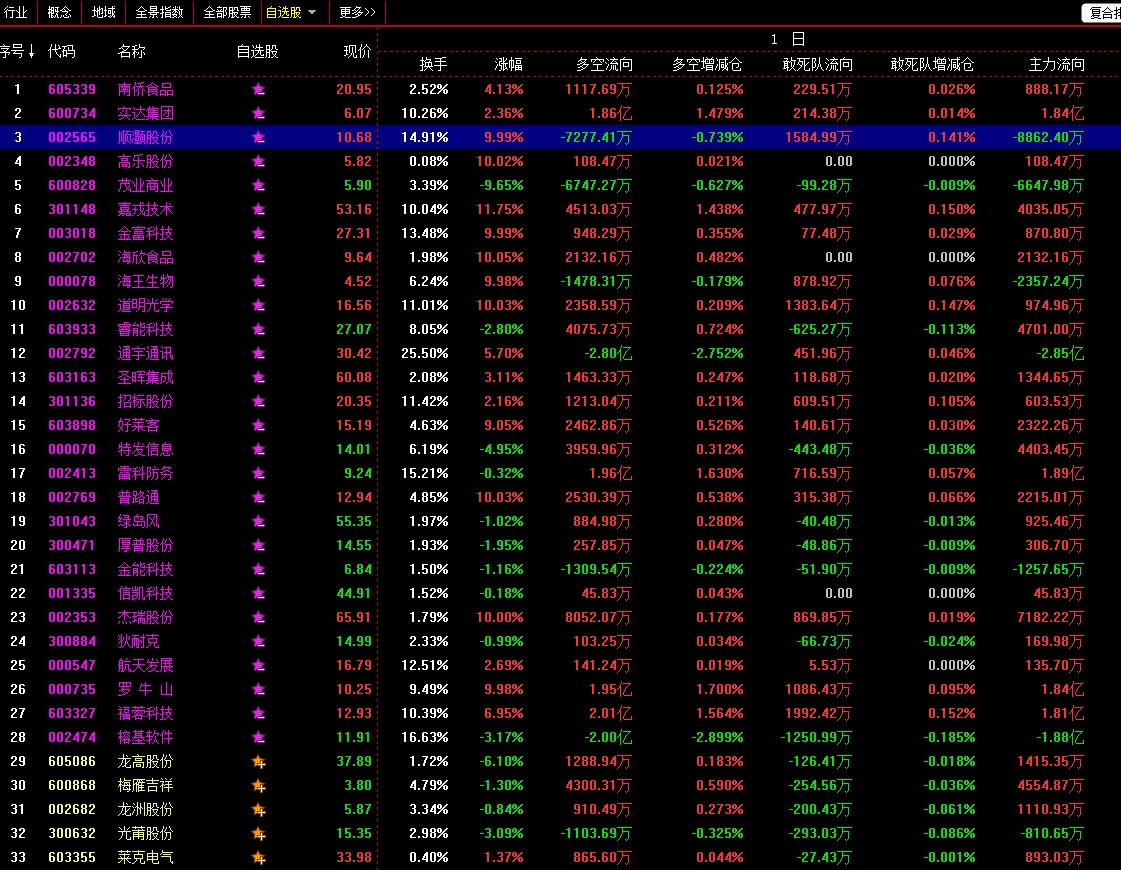
Task: Toggle watchlist star for 茂业商业
Action: (x=258, y=186)
